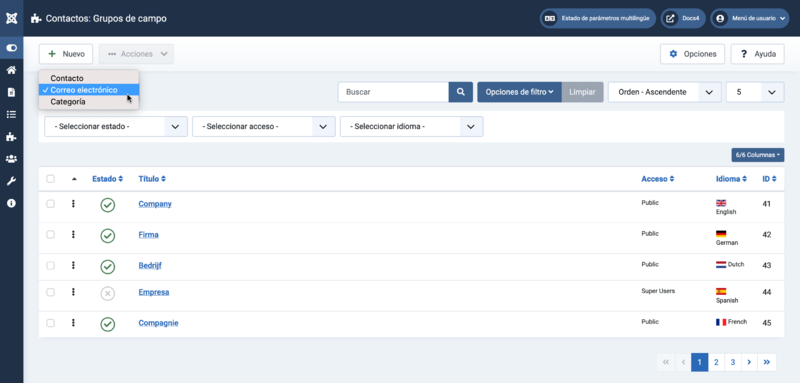The image size is (800, 383).
Task: Click the Spanish flag icon
Action: coord(721,292)
